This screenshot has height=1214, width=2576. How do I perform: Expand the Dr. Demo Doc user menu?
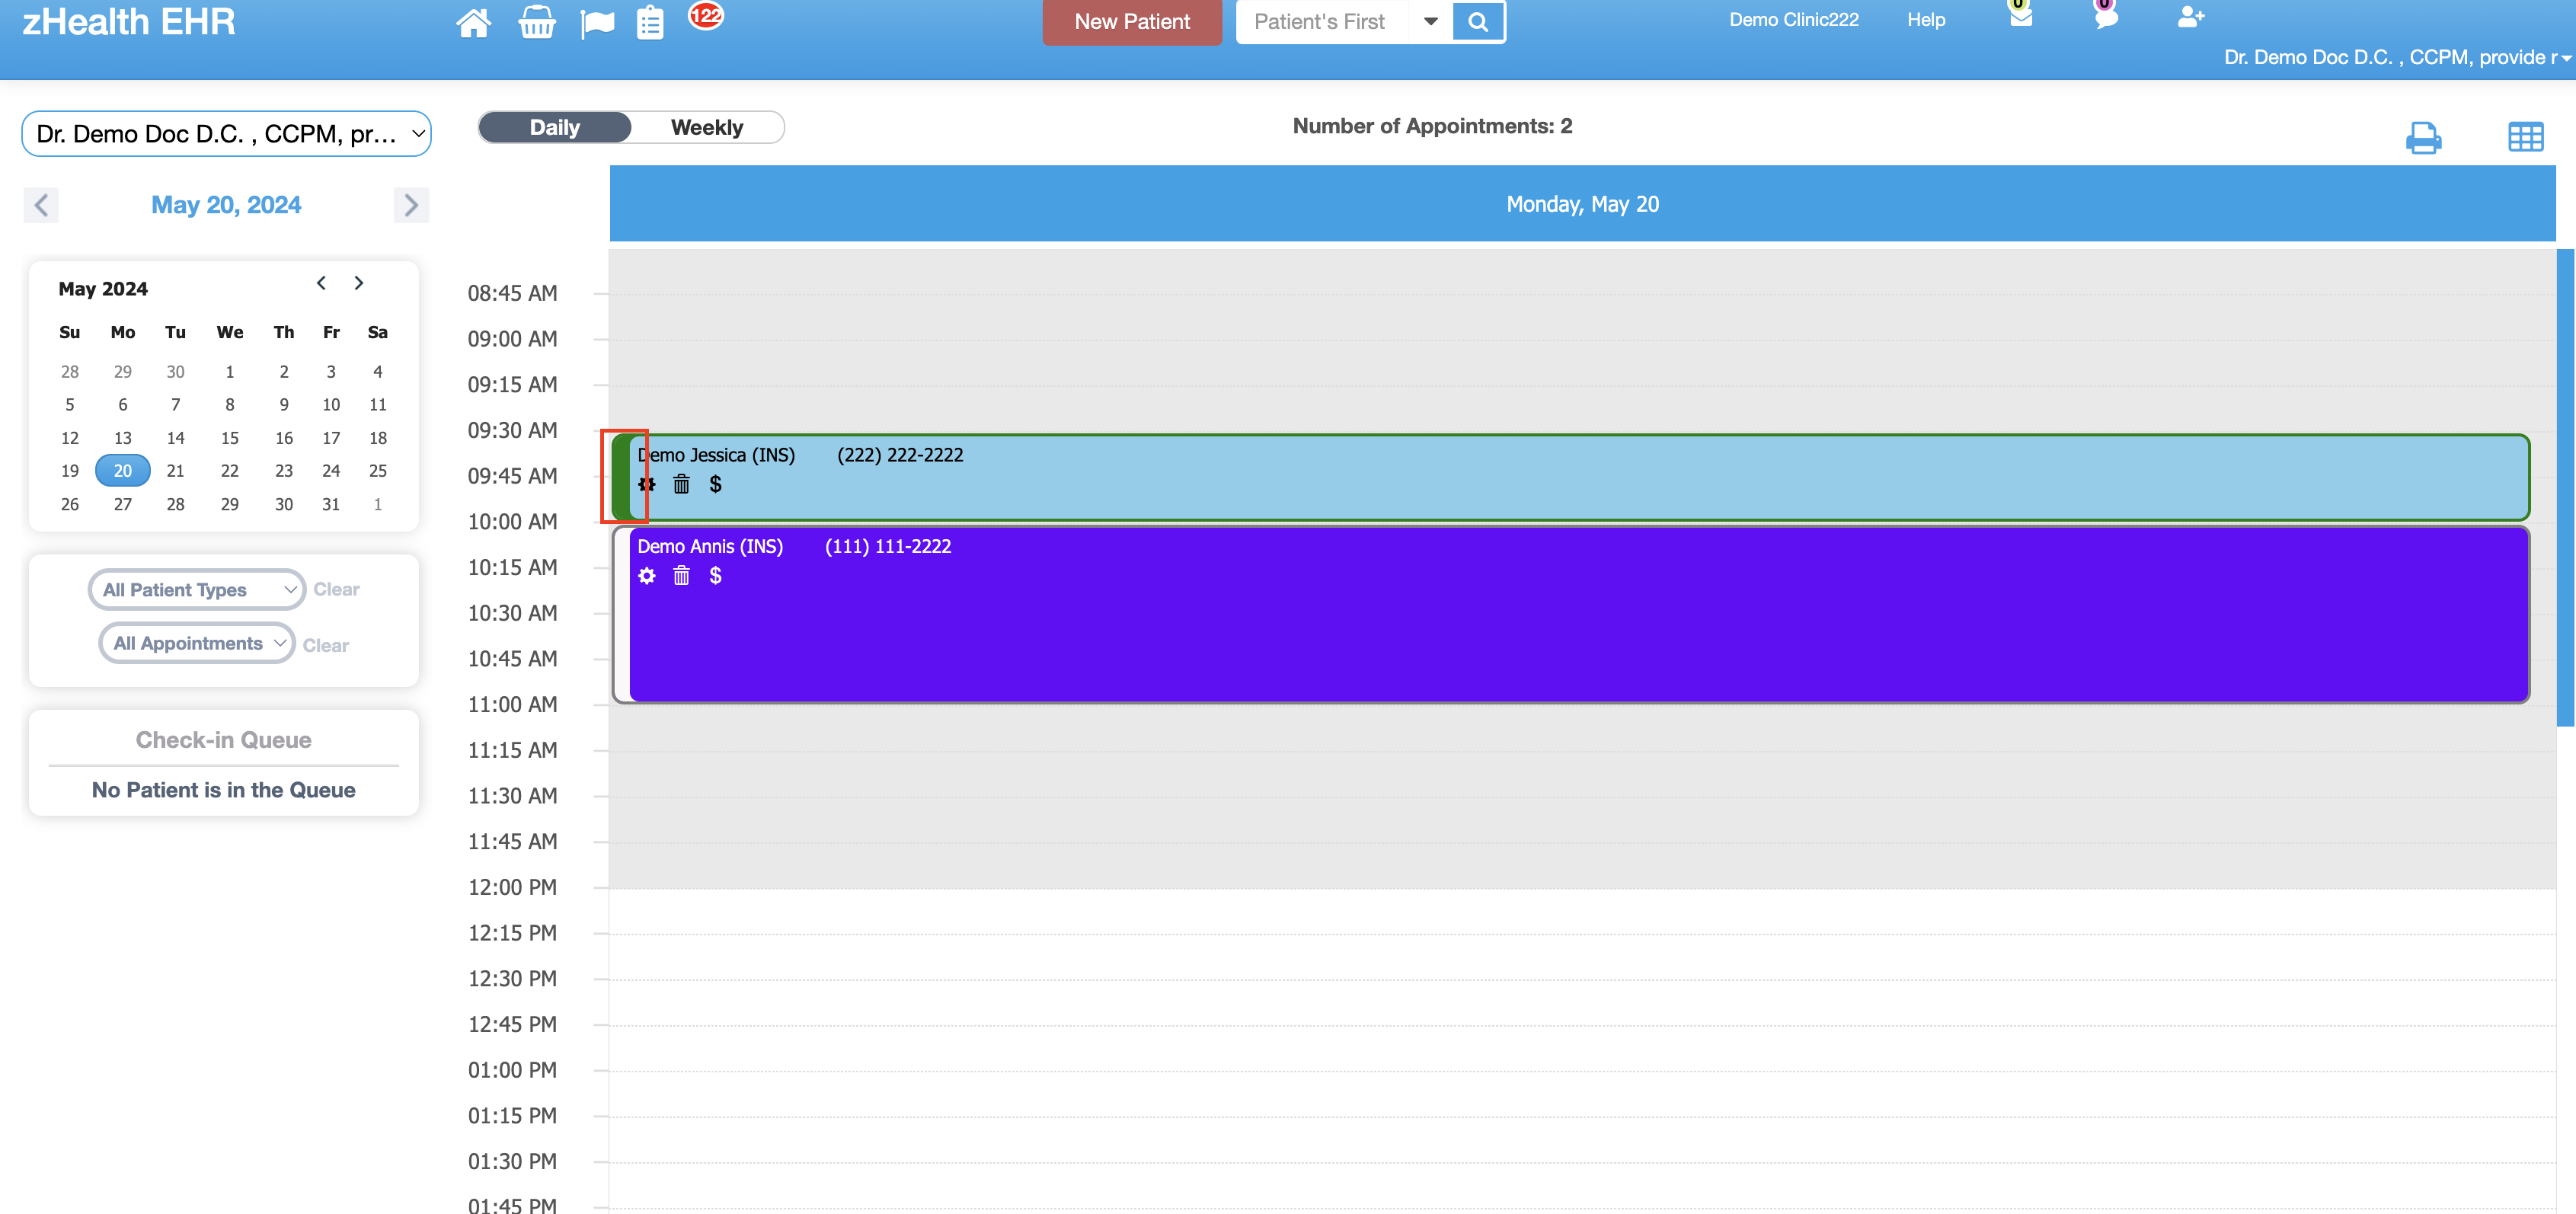[2396, 57]
